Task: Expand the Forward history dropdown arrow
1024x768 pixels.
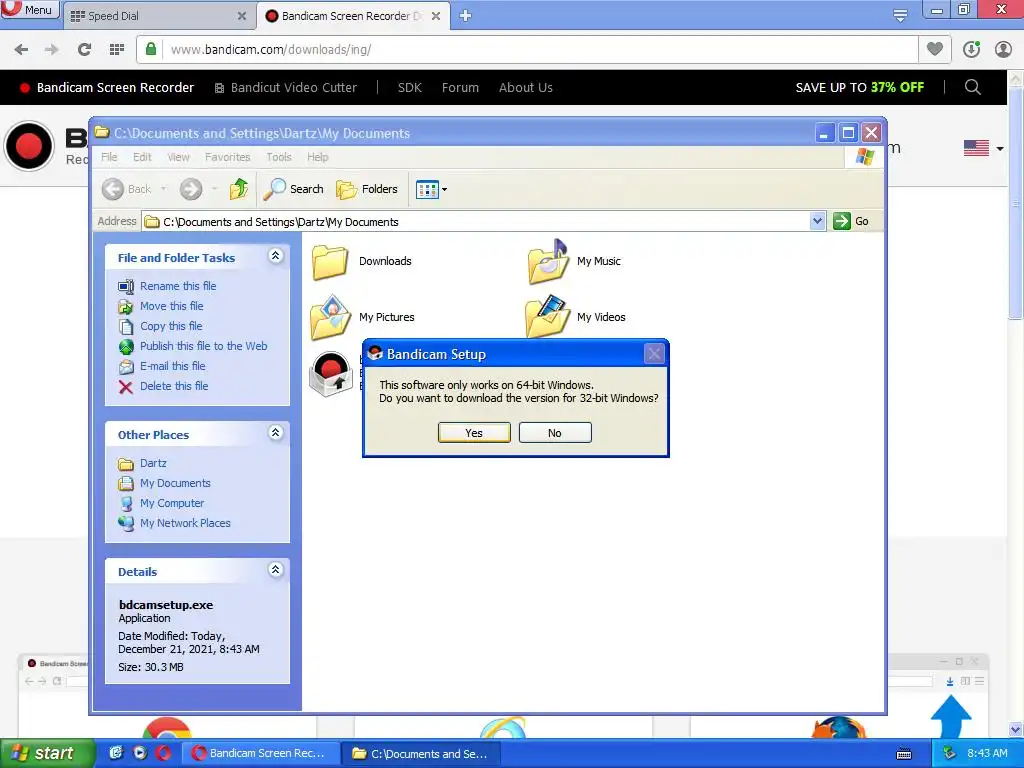Action: click(214, 189)
